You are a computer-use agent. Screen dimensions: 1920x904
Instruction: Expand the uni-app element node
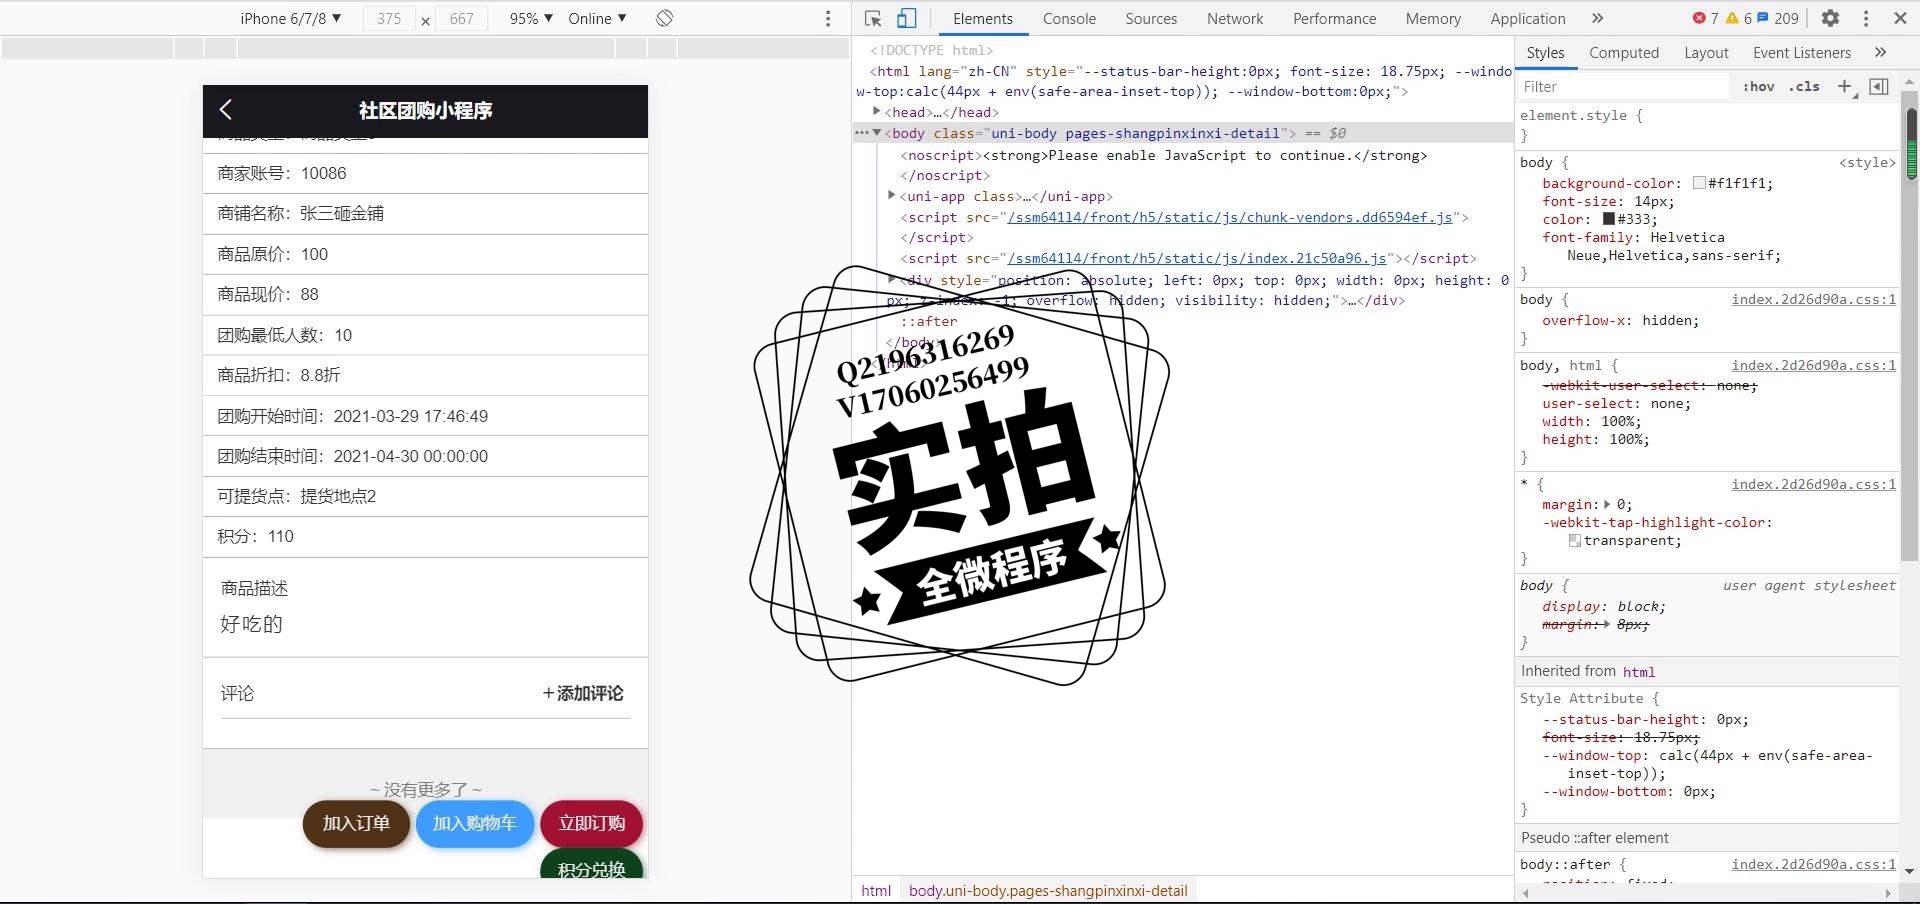click(x=892, y=195)
